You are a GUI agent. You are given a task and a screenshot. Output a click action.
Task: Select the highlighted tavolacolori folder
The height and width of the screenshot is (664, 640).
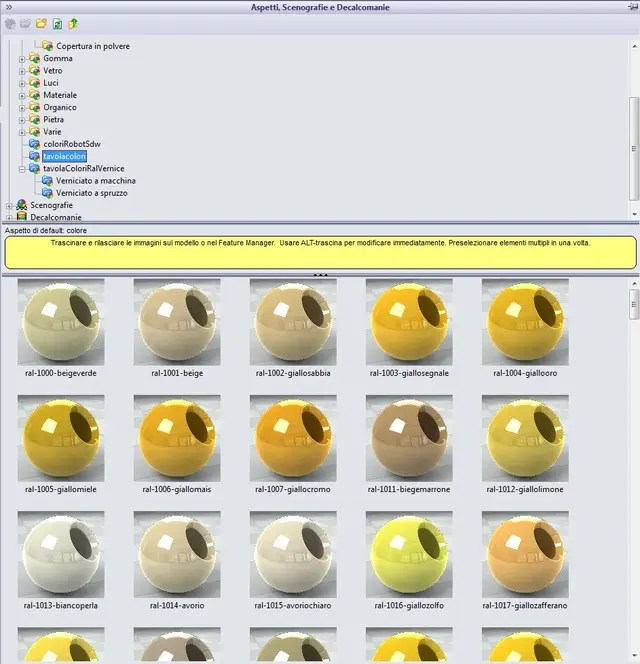[64, 156]
